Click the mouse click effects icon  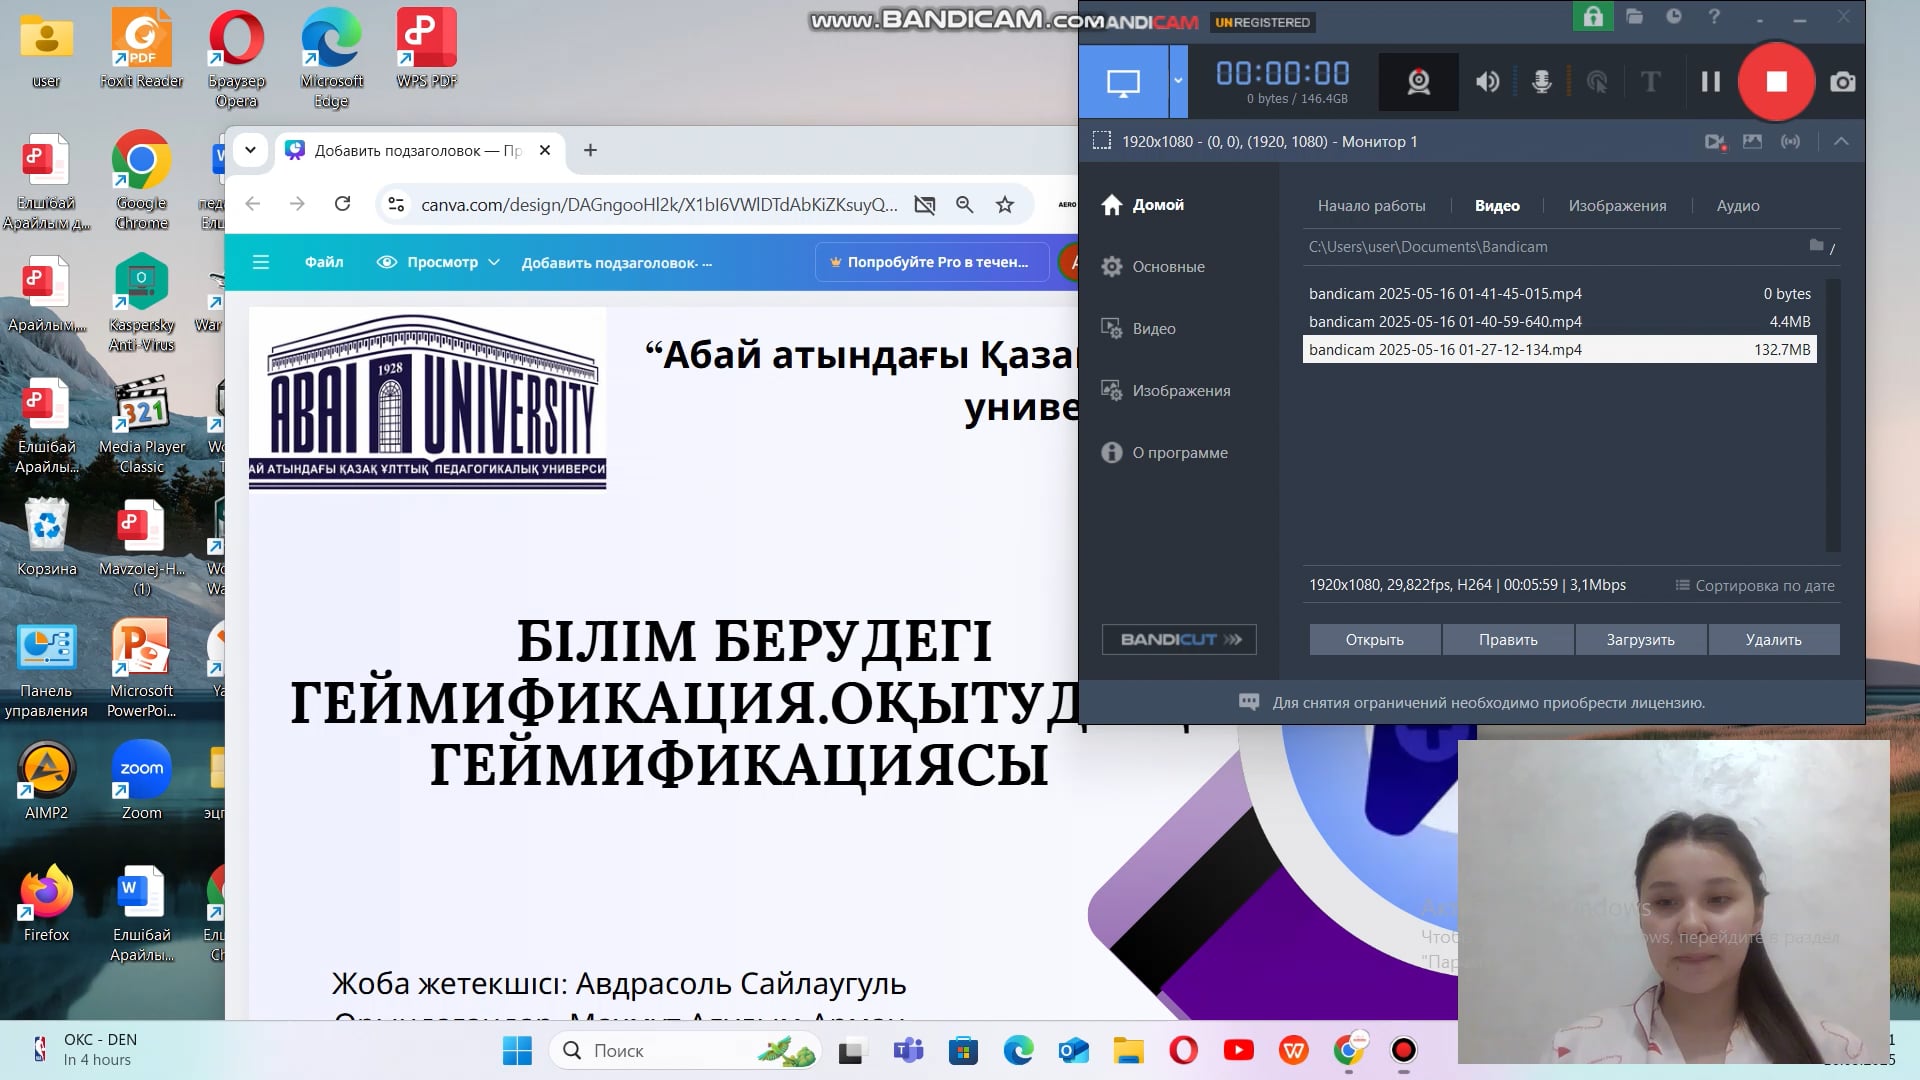tap(1597, 82)
